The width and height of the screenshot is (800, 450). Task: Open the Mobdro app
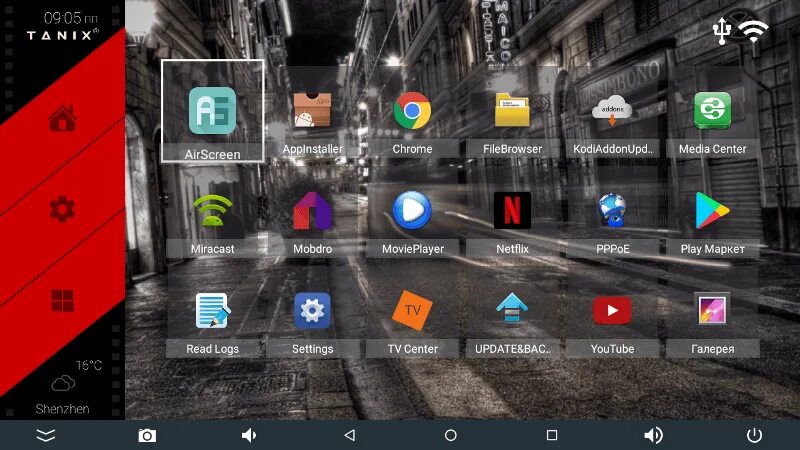(312, 210)
